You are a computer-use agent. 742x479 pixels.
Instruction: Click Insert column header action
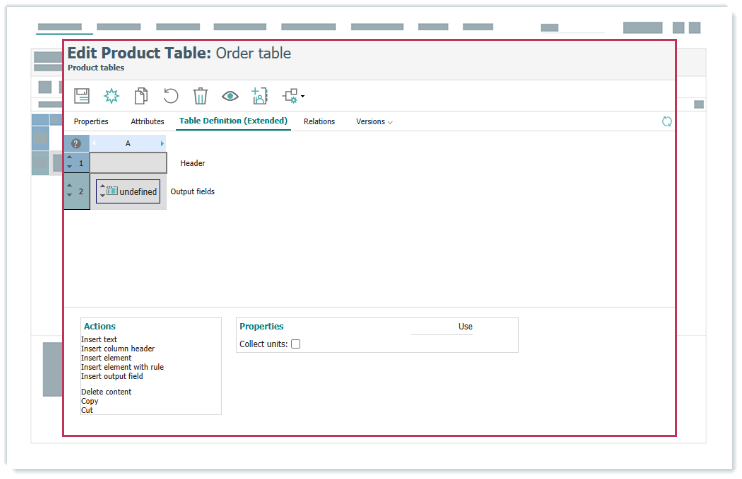click(118, 349)
